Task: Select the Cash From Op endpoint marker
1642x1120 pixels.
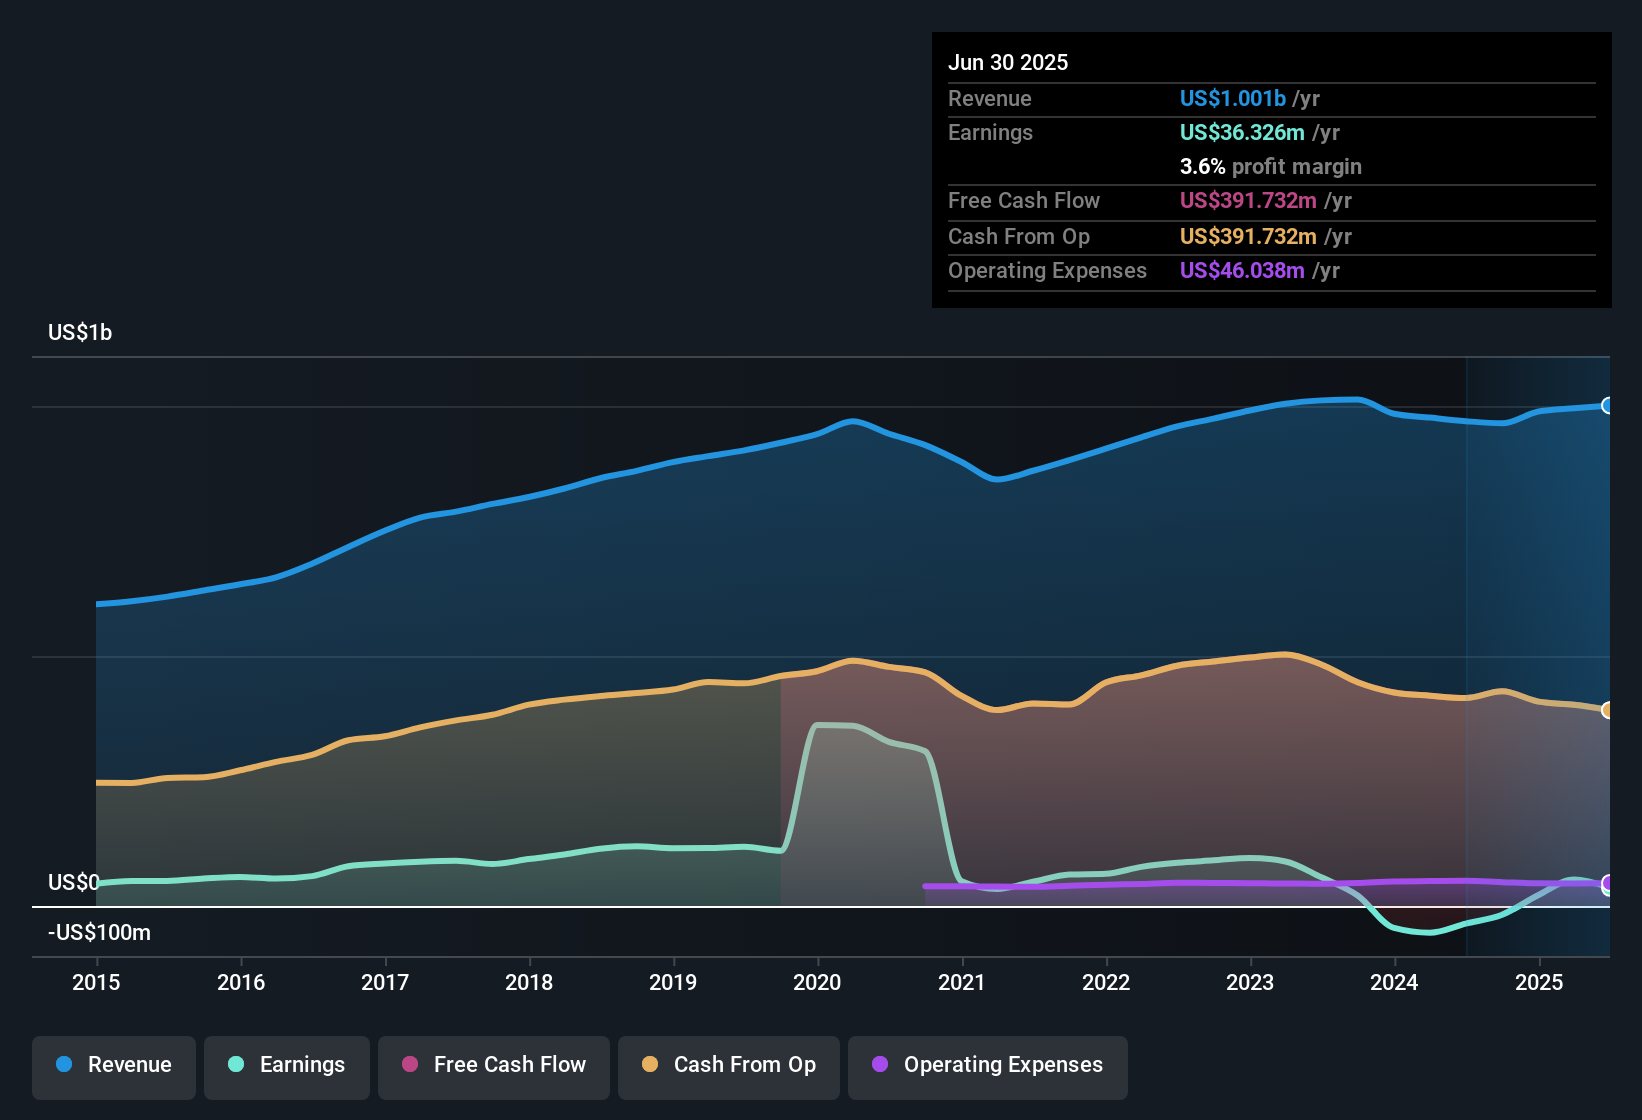Action: pos(1608,710)
